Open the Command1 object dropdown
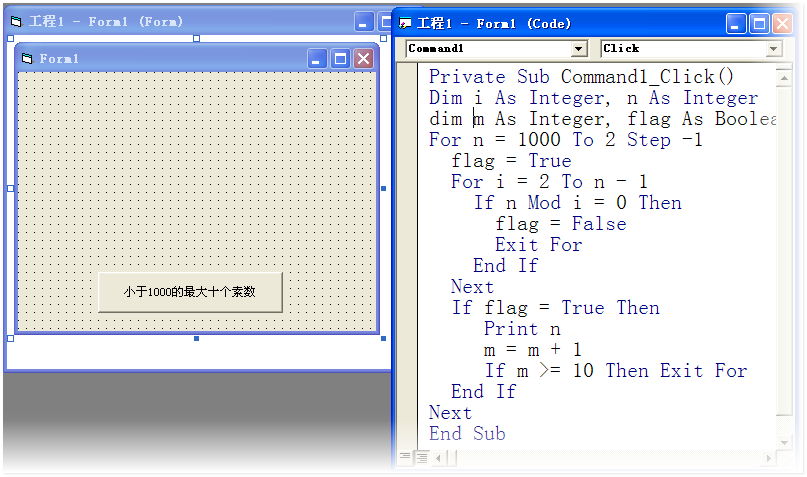This screenshot has height=477, width=807. [578, 48]
